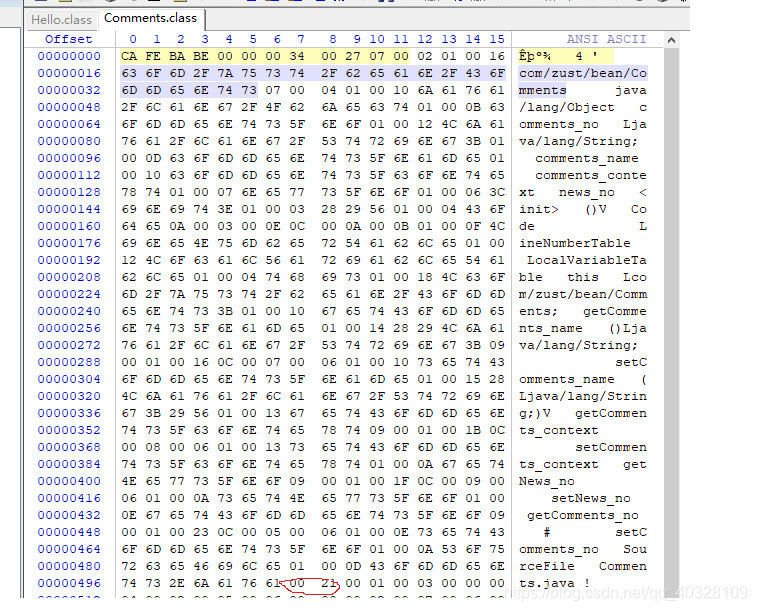Select offset row 00000256
Image resolution: width=757 pixels, height=611 pixels.
[69, 328]
